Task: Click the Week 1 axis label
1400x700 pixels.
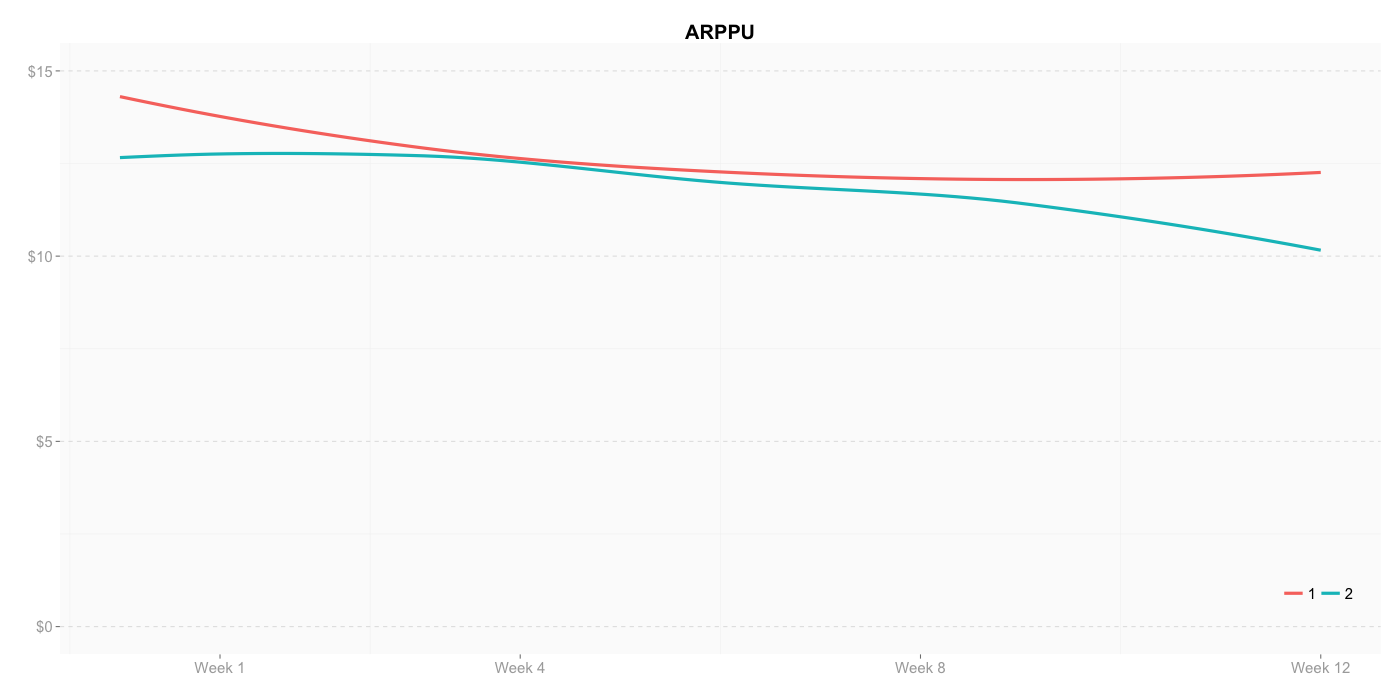Action: pos(220,667)
